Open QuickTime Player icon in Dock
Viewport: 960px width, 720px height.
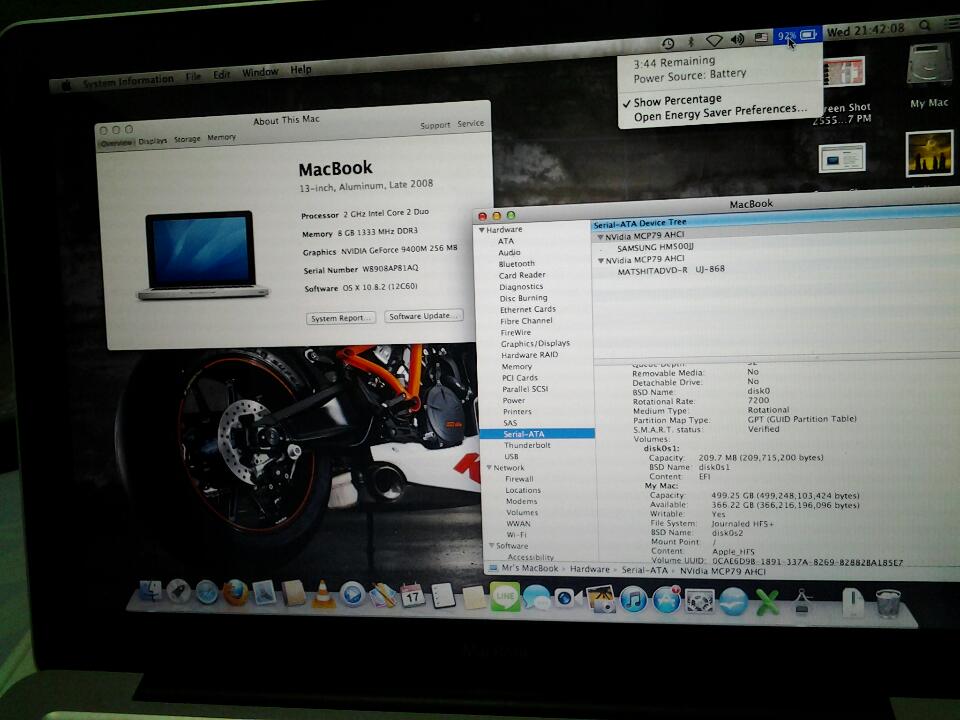click(x=353, y=594)
